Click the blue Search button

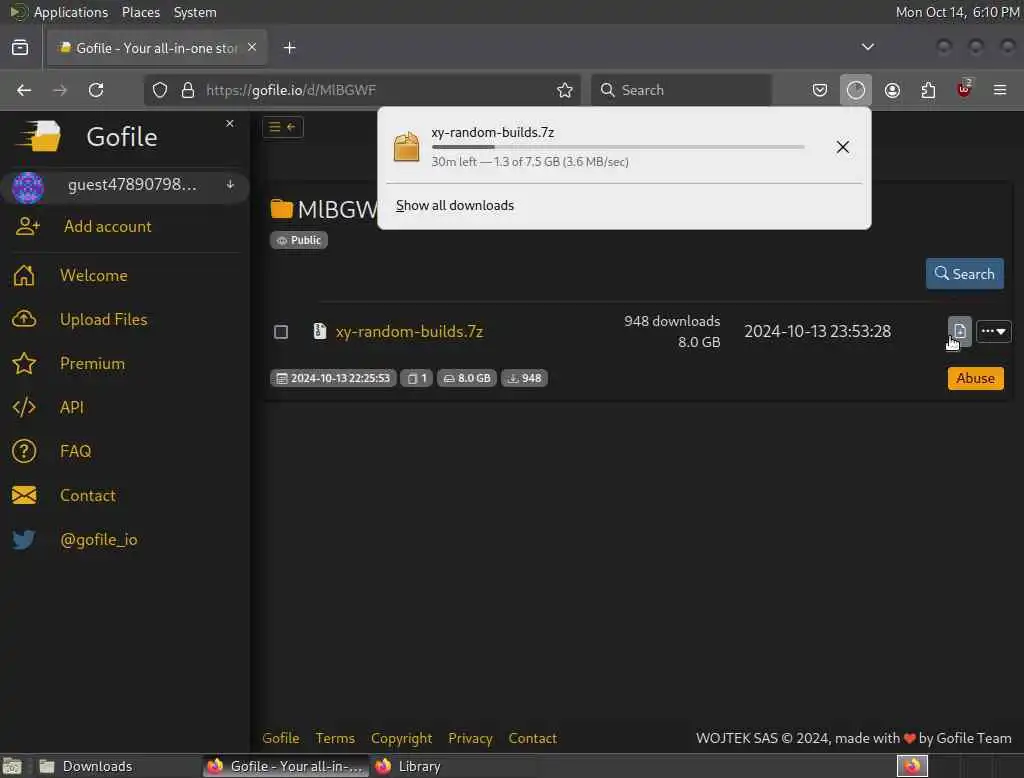[x=964, y=274]
